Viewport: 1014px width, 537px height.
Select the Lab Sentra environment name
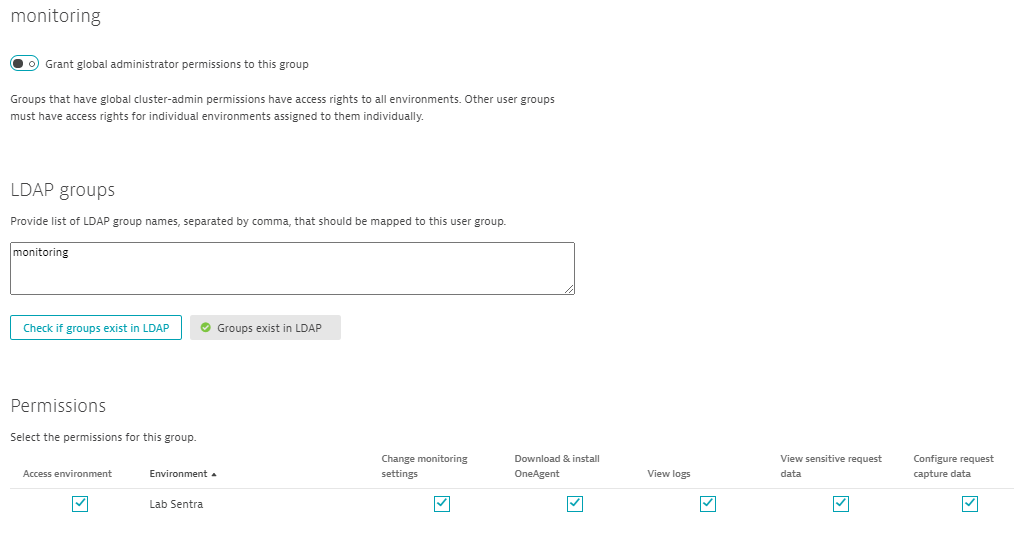176,504
